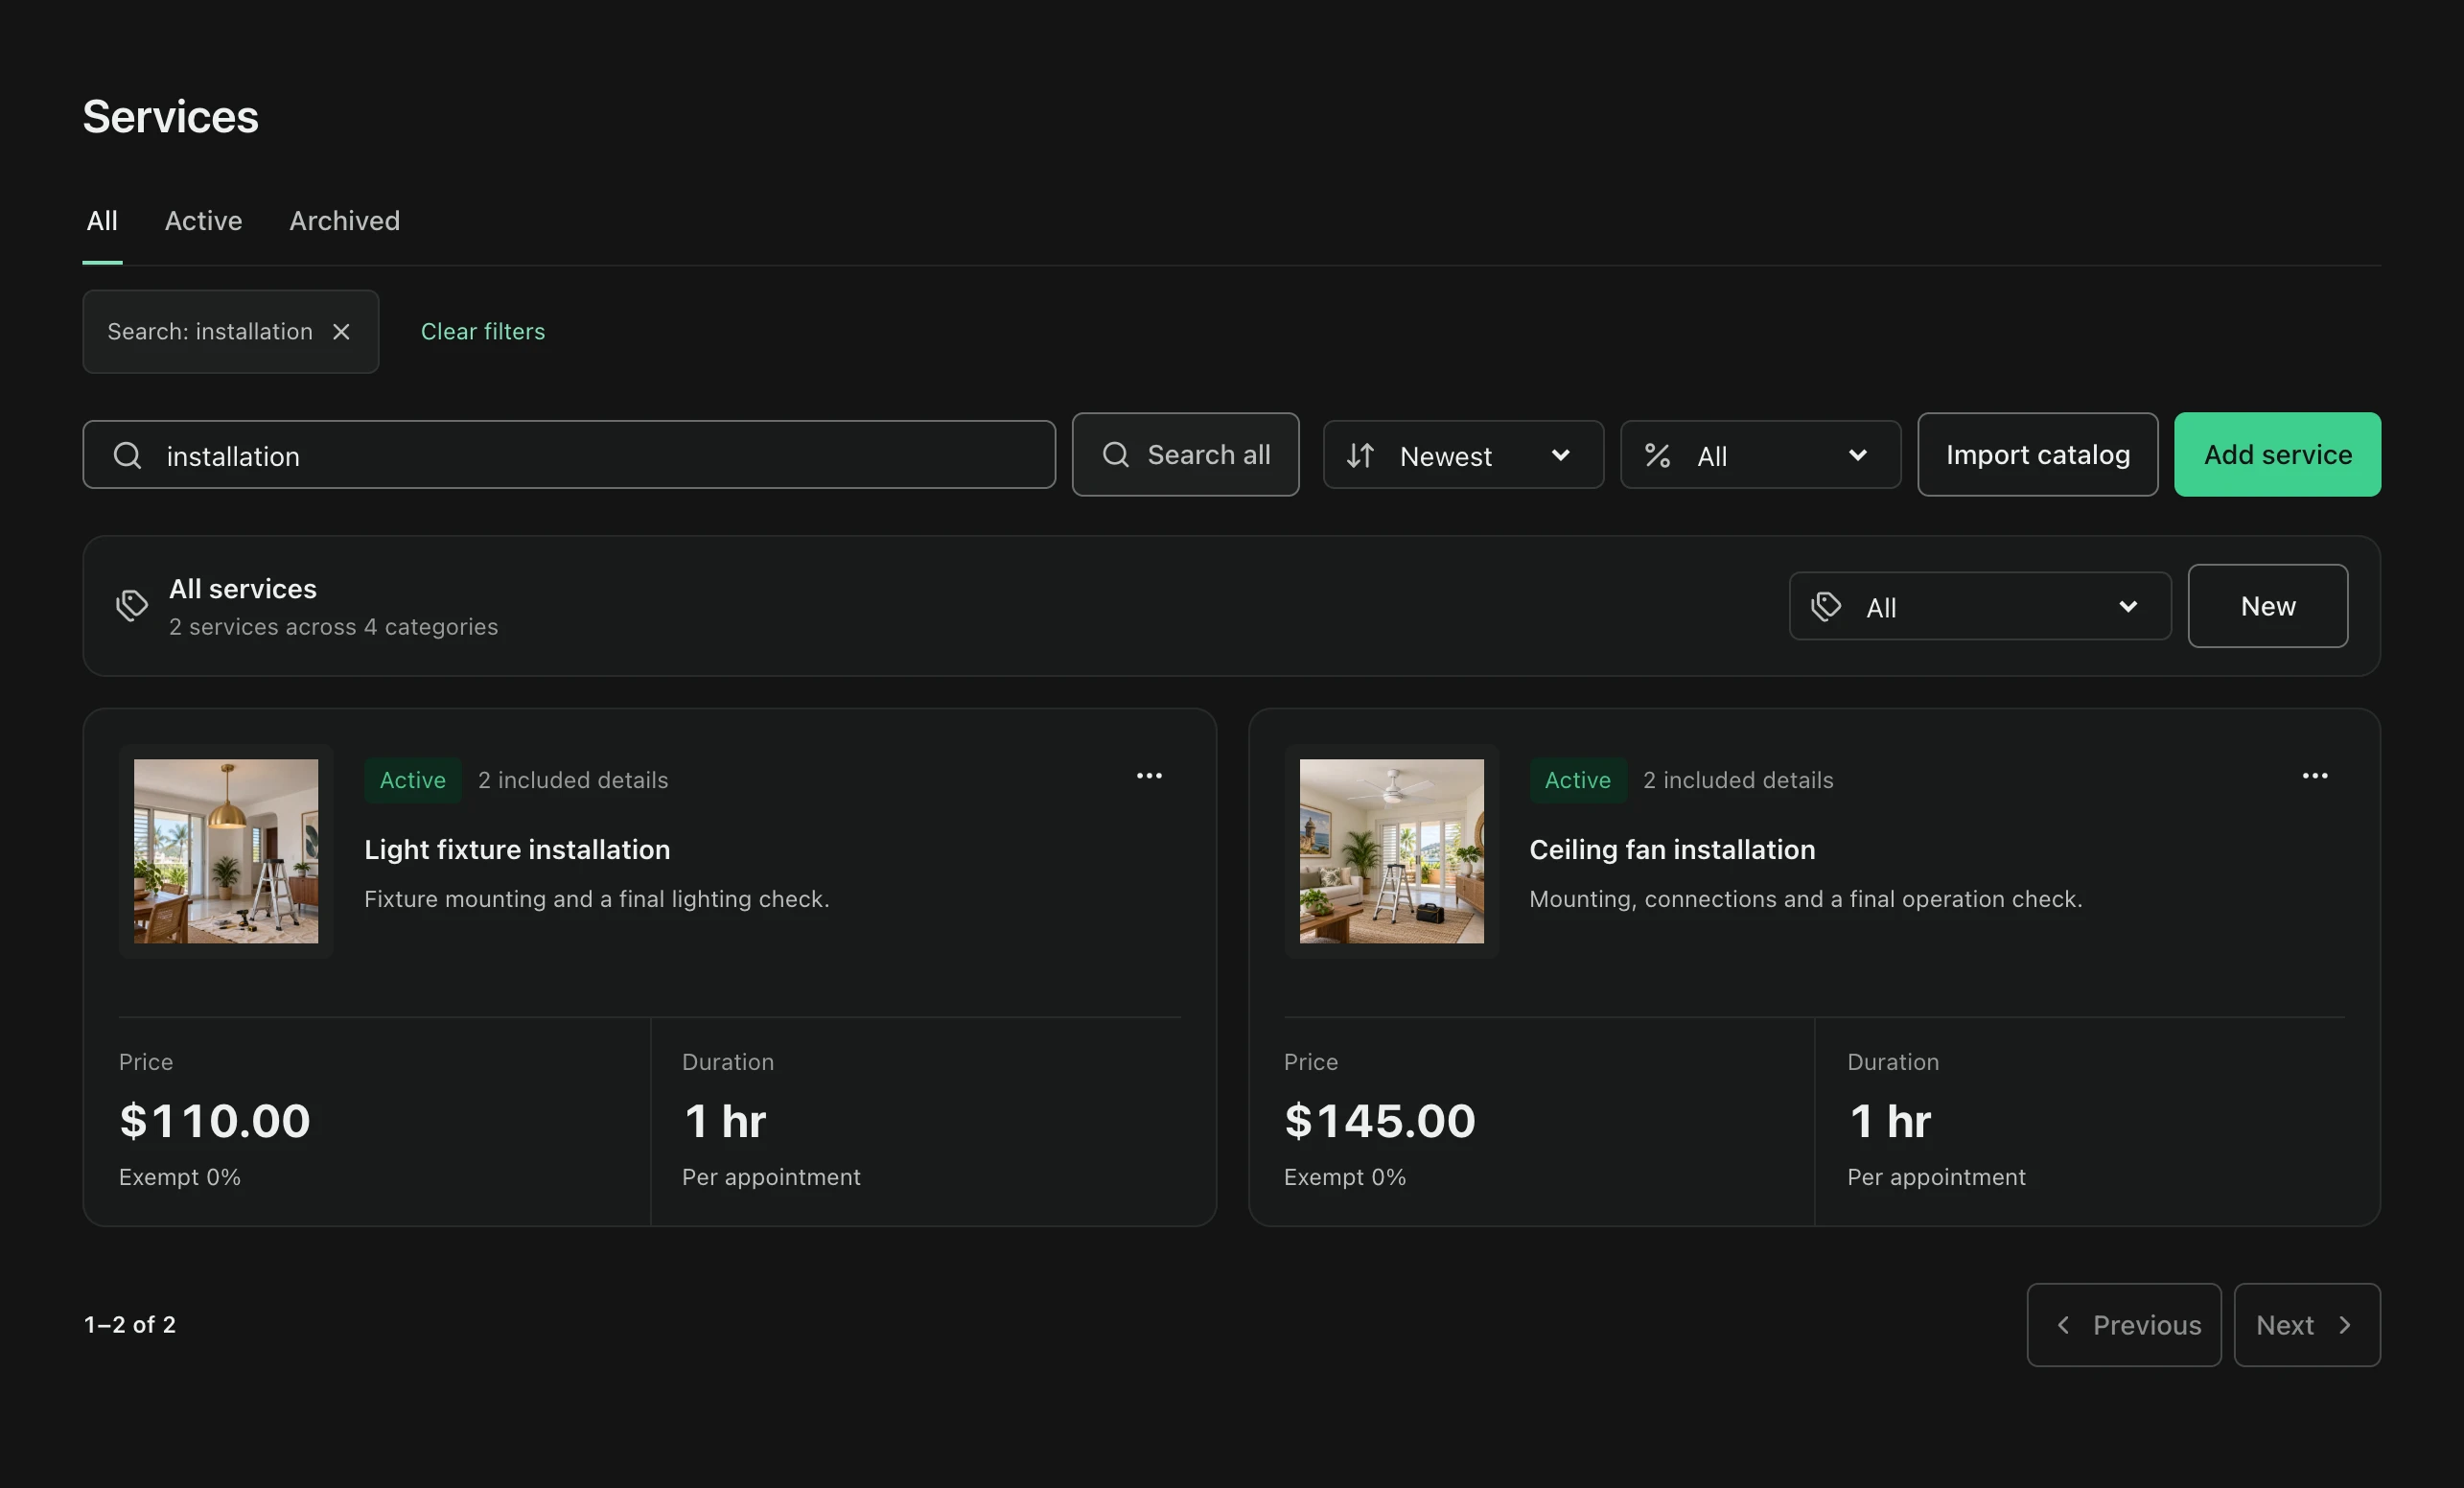
Task: Open the Light fixture installation thumbnail
Action: coord(226,851)
